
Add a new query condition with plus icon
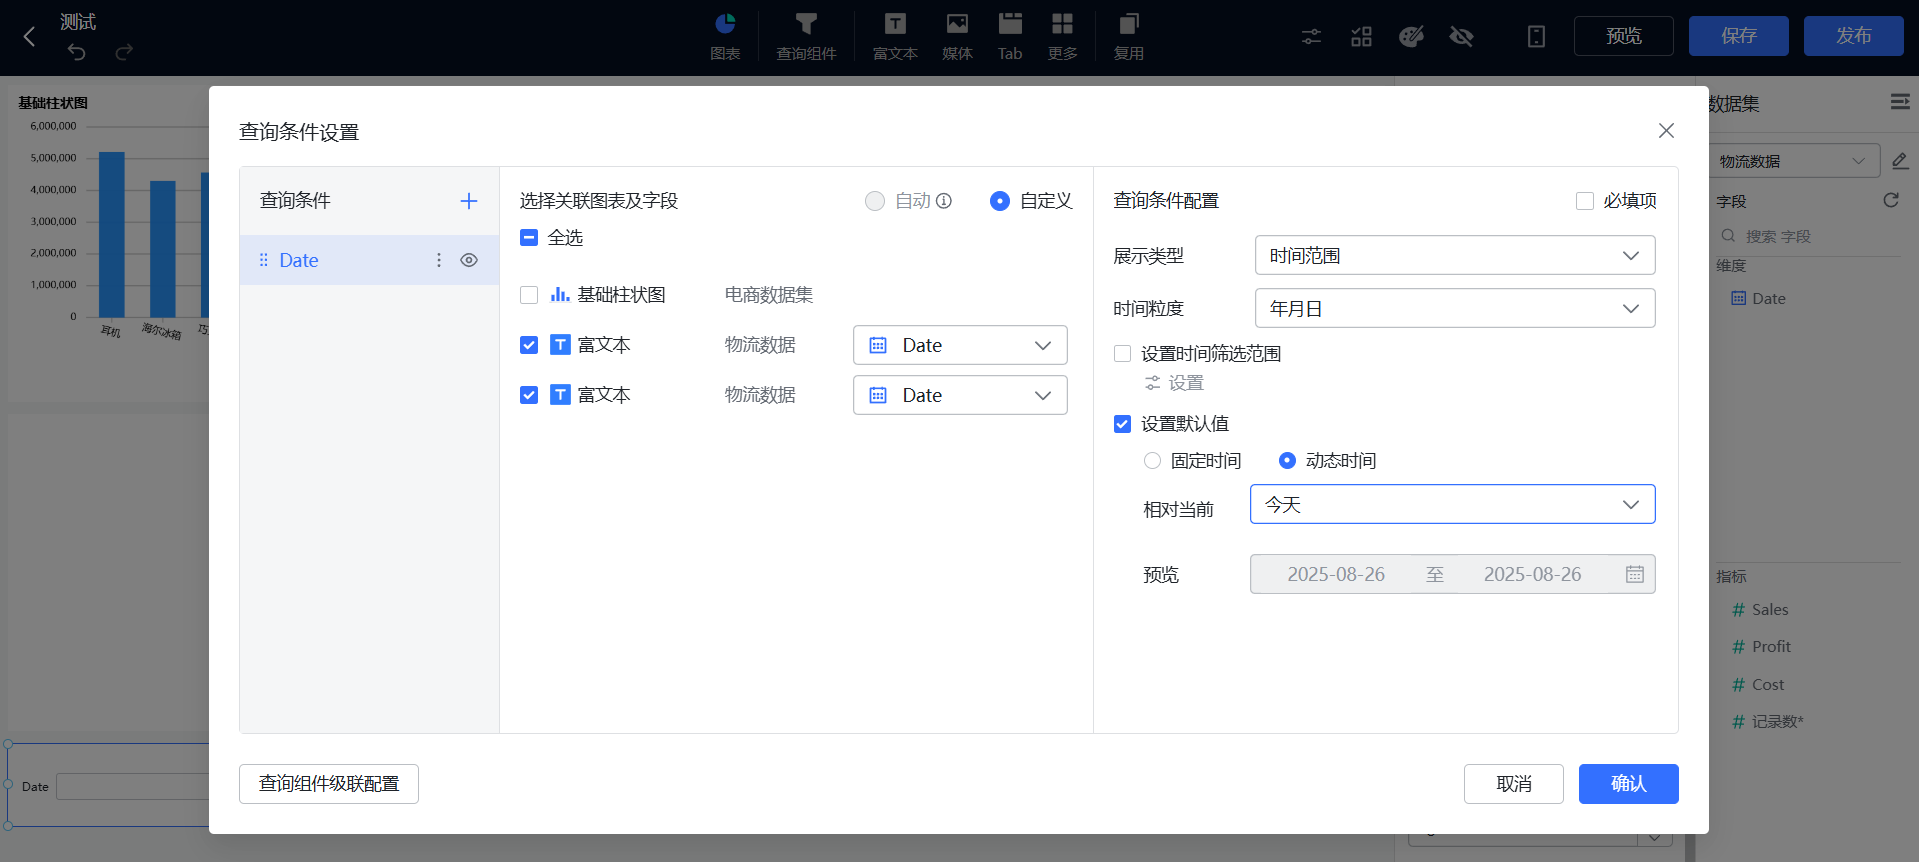(468, 201)
